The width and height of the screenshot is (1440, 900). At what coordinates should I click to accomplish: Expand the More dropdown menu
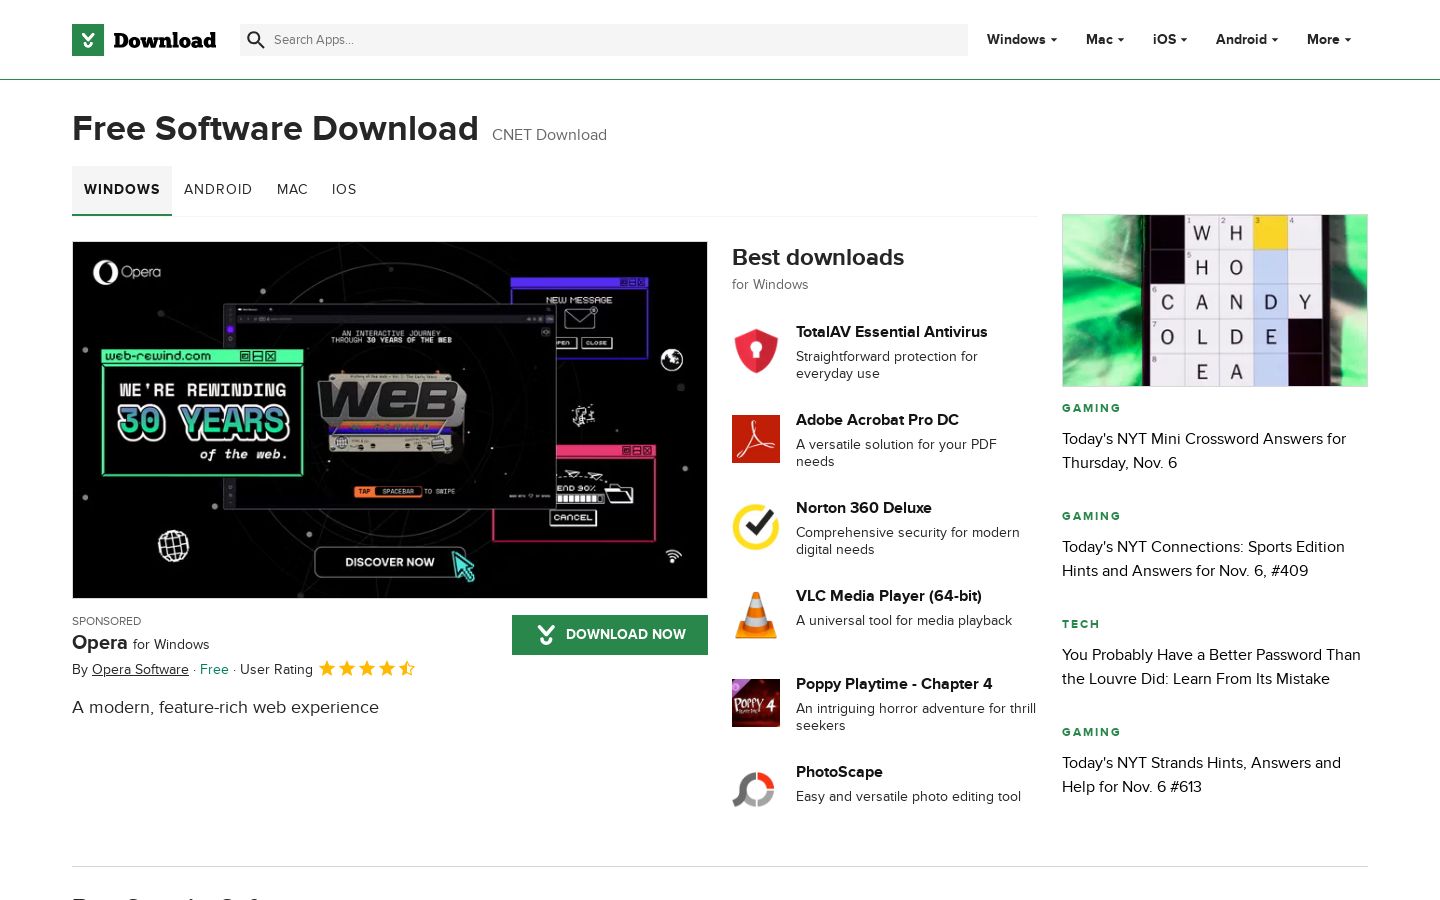[x=1329, y=40]
